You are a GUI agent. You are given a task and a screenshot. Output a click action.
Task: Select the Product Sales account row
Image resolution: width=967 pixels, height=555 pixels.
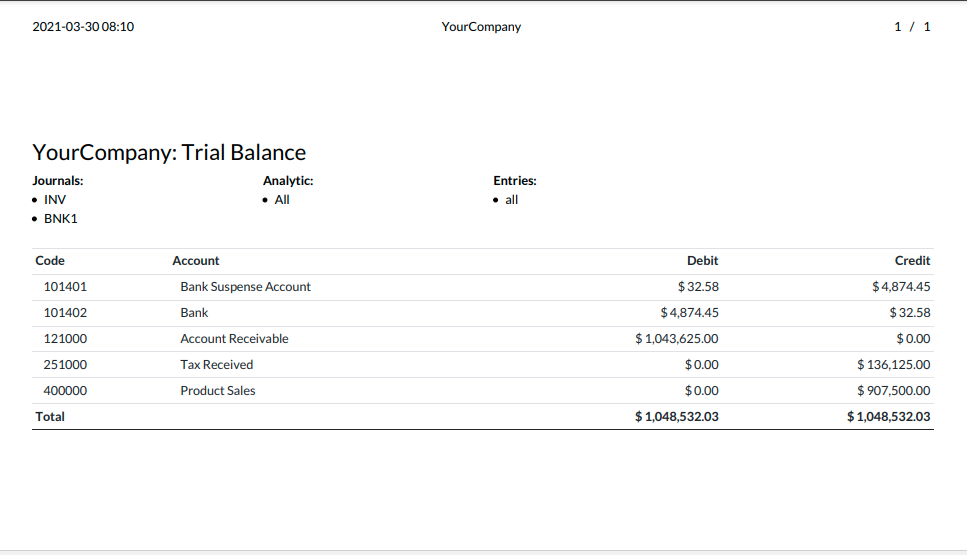pos(483,390)
